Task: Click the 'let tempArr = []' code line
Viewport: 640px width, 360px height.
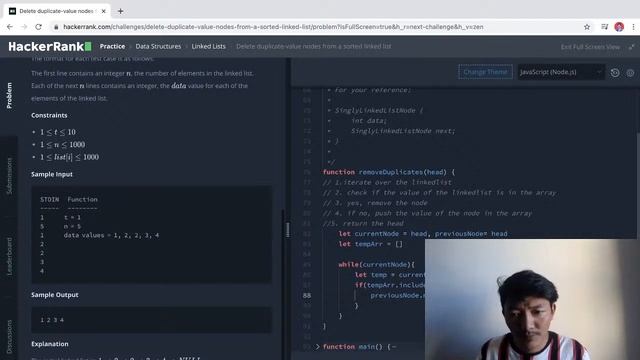Action: click(371, 244)
